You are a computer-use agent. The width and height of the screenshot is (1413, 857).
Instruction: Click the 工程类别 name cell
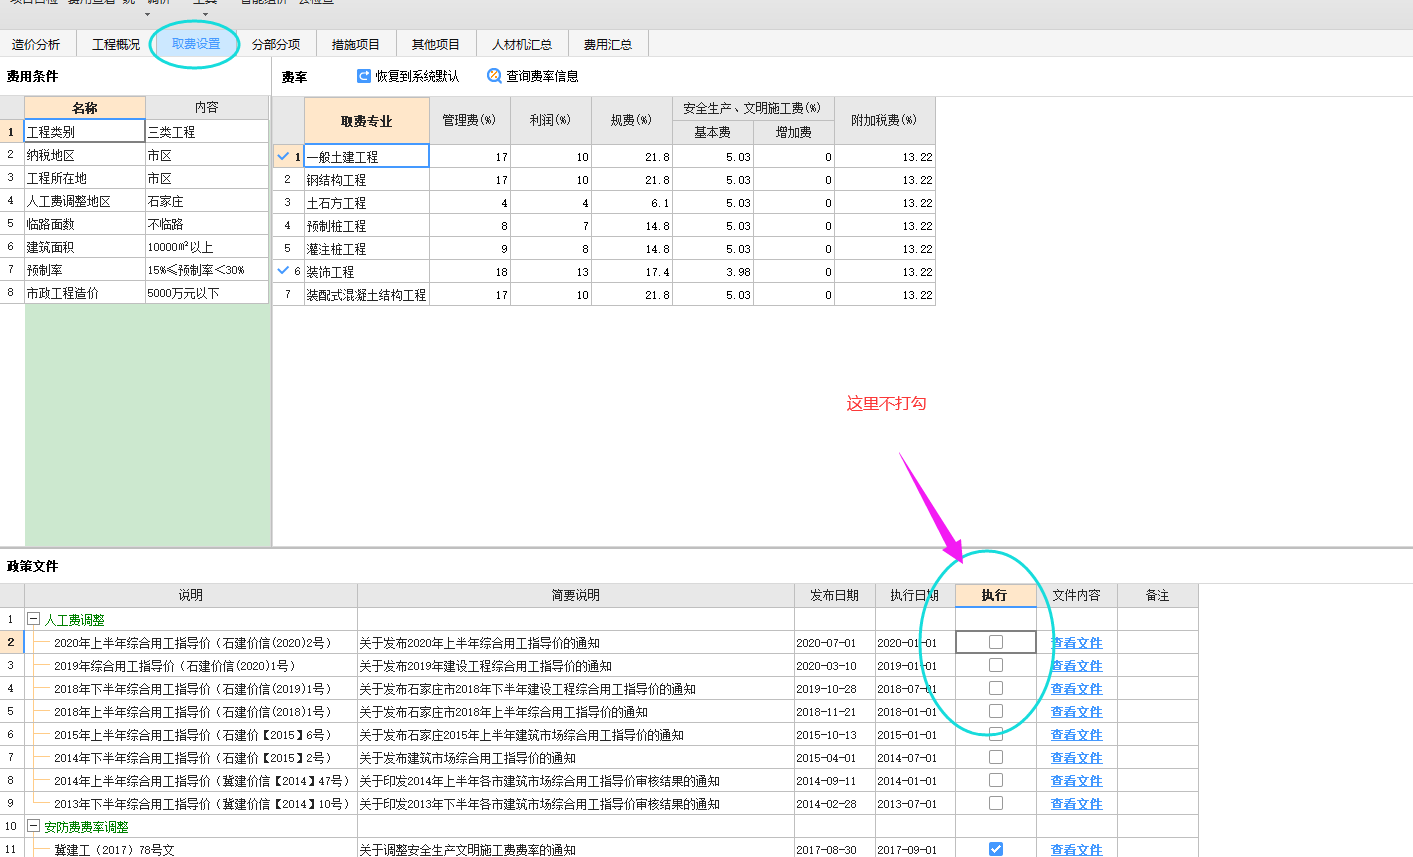click(x=85, y=131)
